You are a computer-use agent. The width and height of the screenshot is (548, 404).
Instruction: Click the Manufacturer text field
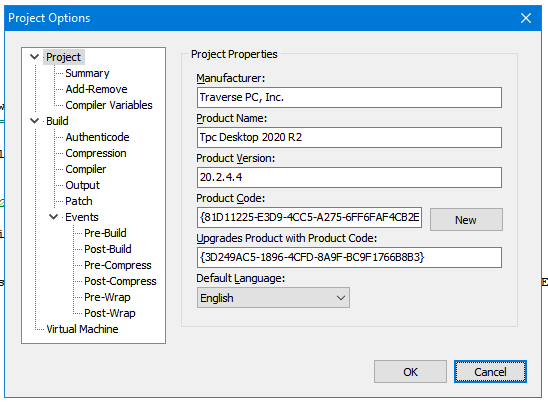coord(349,98)
